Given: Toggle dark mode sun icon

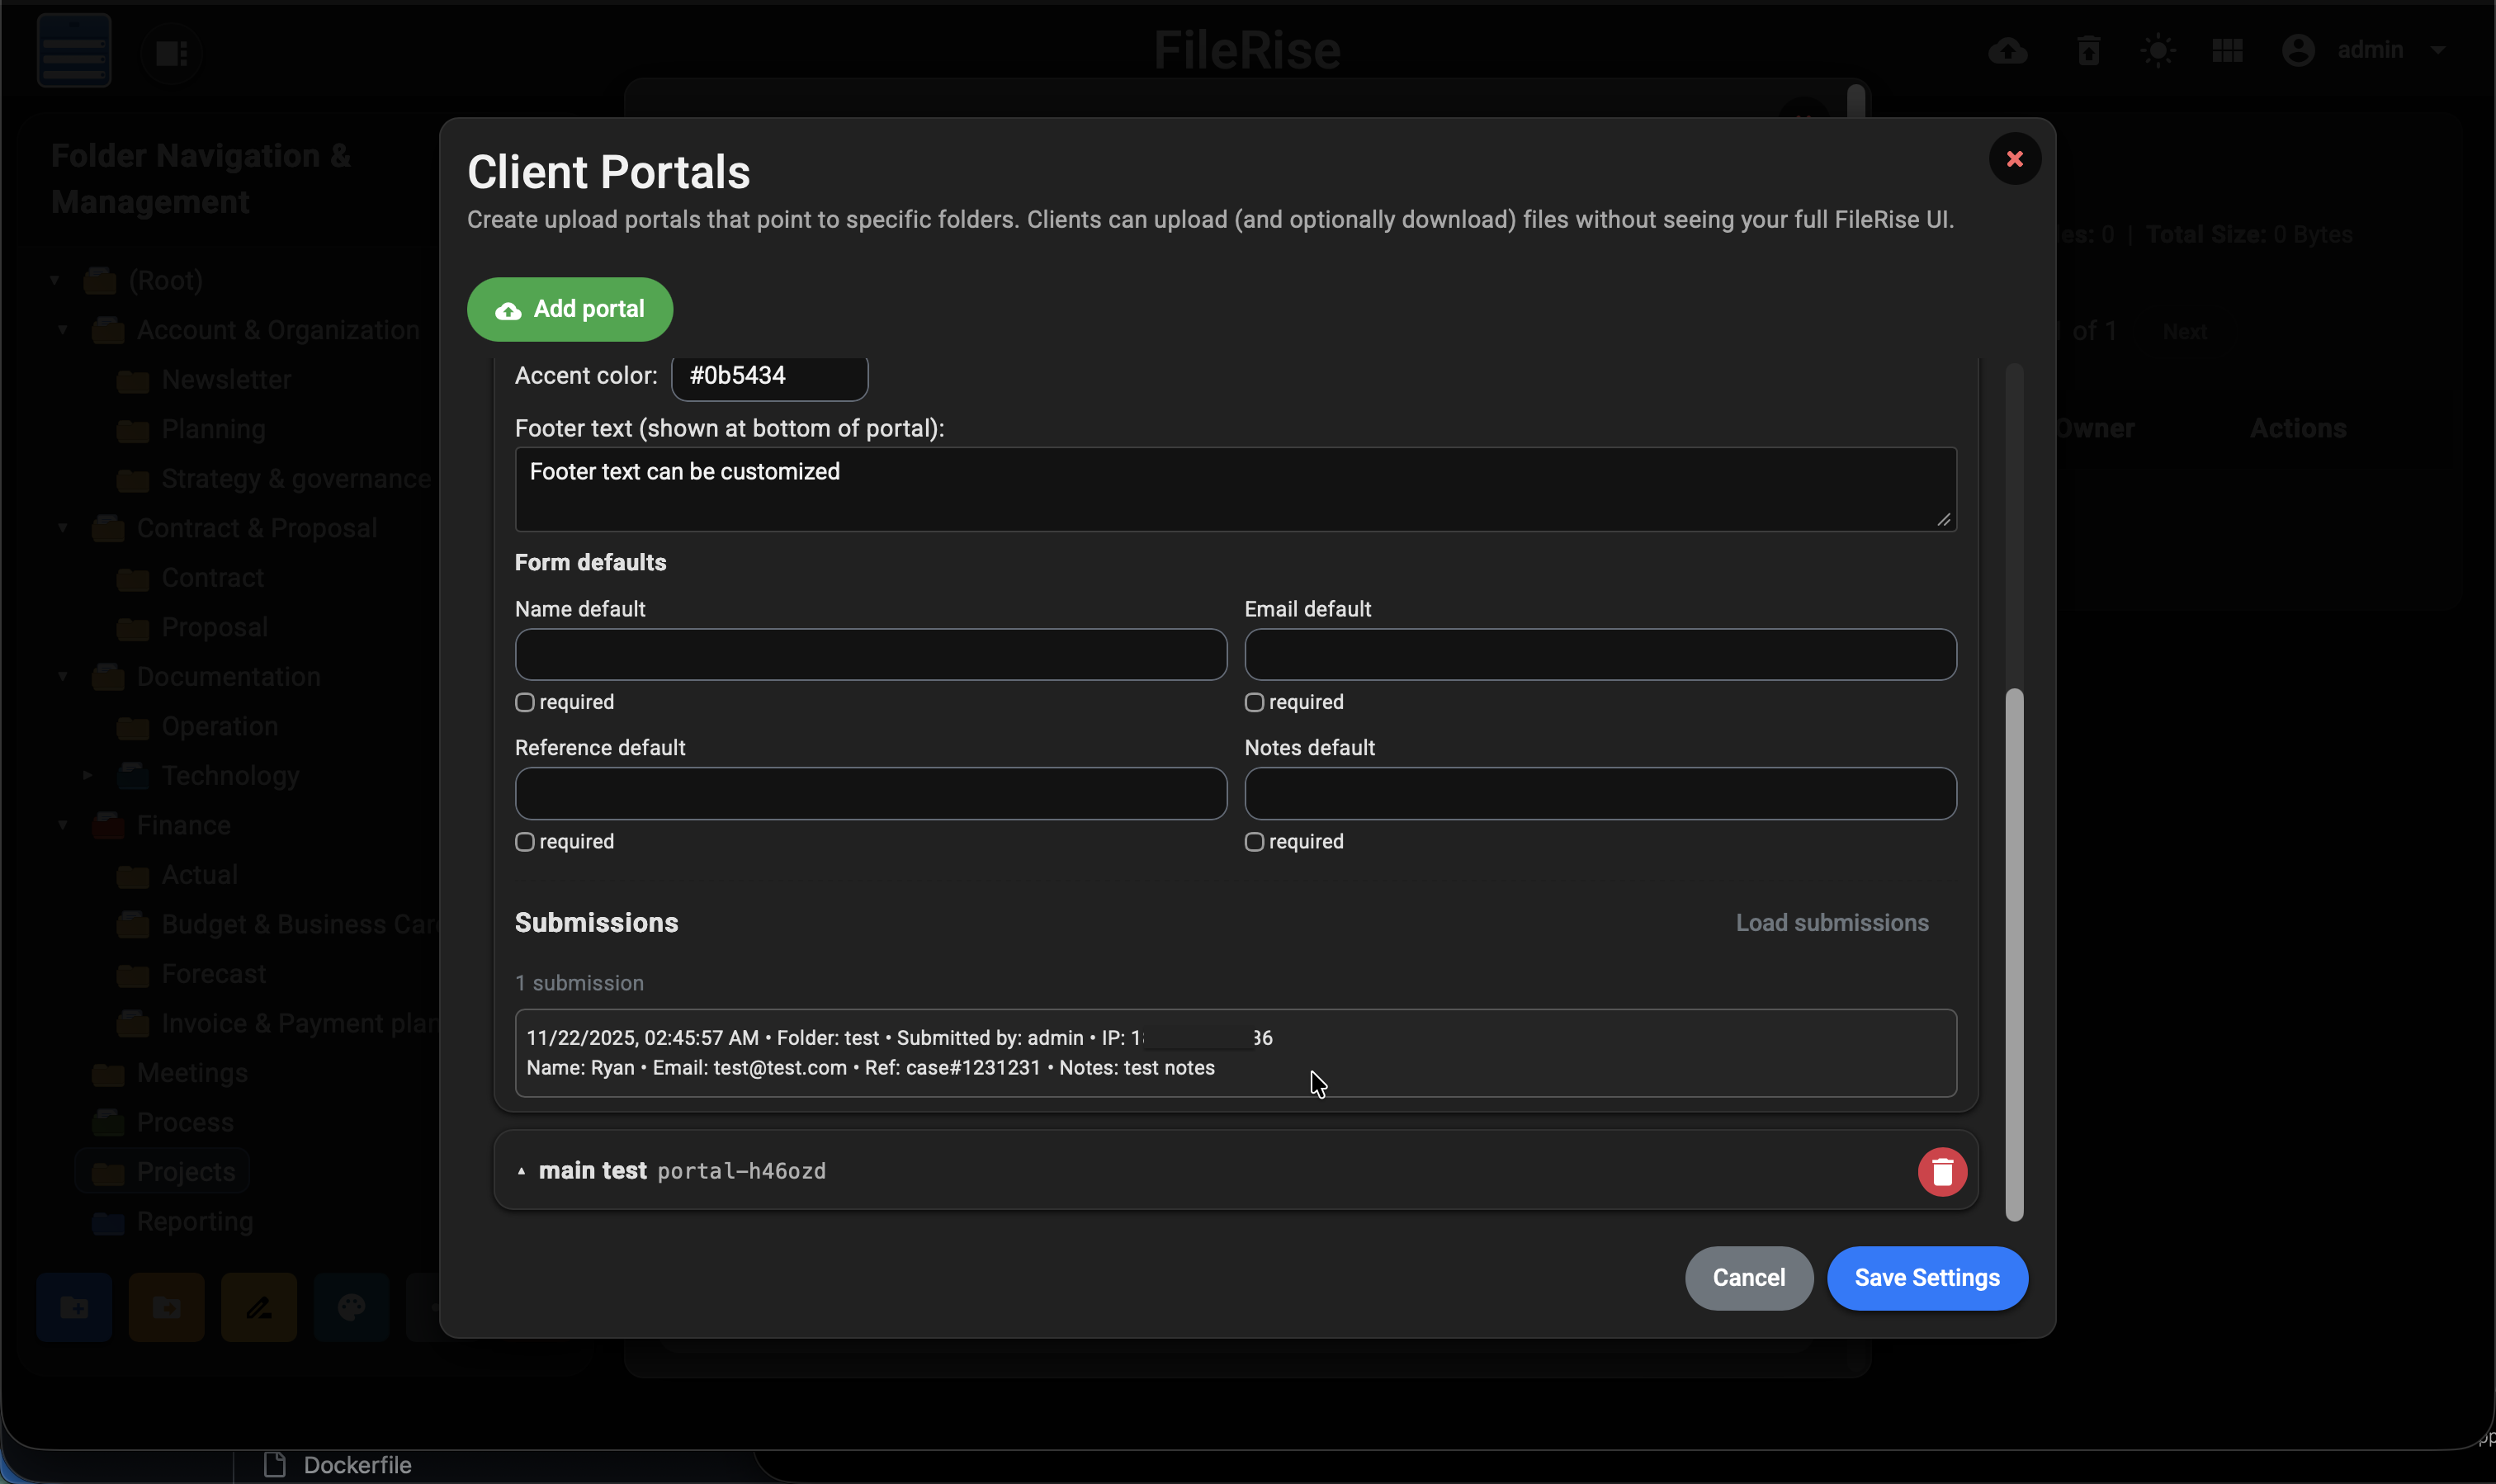Looking at the screenshot, I should pos(2158,50).
